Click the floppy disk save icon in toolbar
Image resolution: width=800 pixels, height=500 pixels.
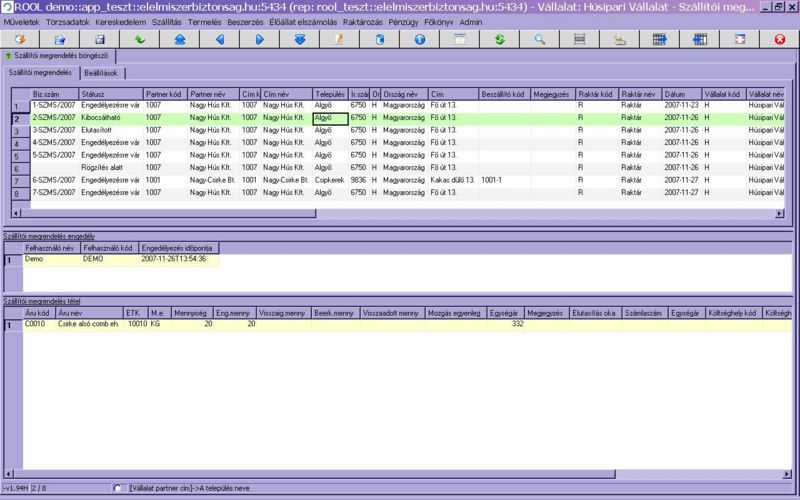point(100,39)
